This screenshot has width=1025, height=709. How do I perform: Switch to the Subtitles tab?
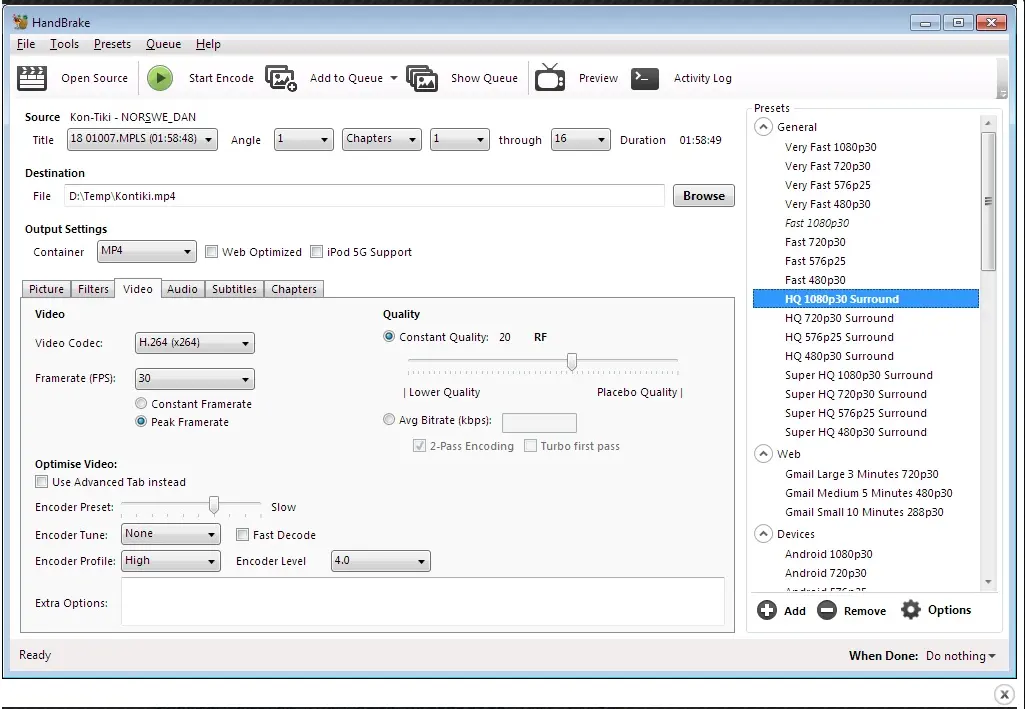(x=233, y=289)
